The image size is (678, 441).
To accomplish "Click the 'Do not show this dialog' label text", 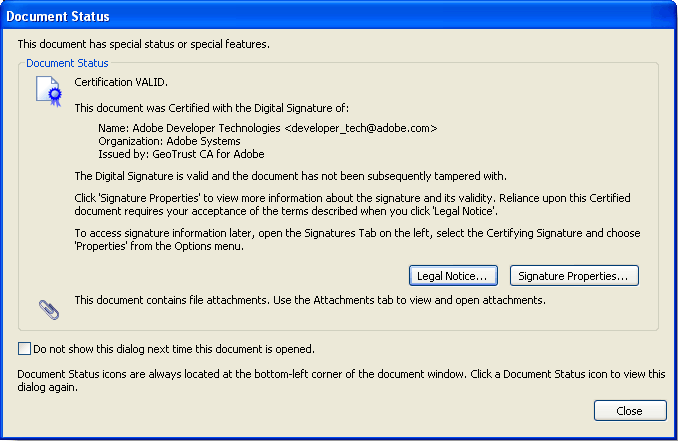I will 174,349.
